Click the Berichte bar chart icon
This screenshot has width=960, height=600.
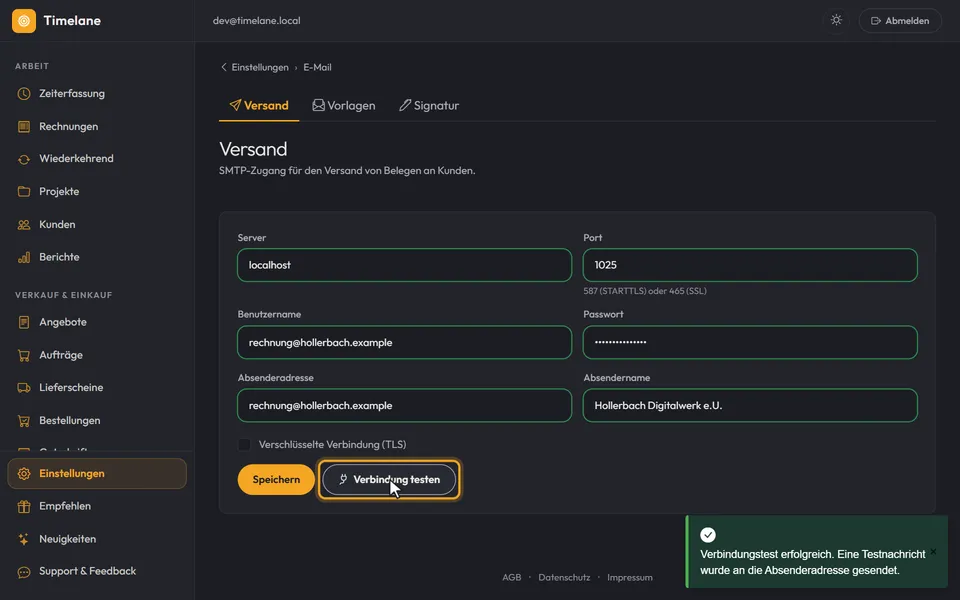[24, 257]
